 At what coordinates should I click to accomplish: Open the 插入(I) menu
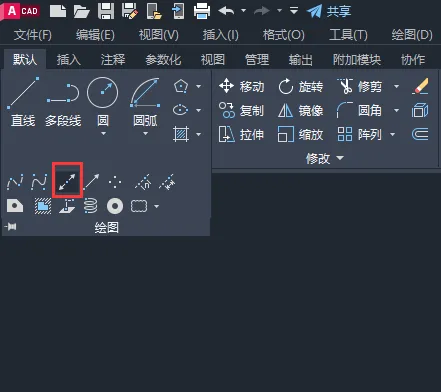coord(220,35)
